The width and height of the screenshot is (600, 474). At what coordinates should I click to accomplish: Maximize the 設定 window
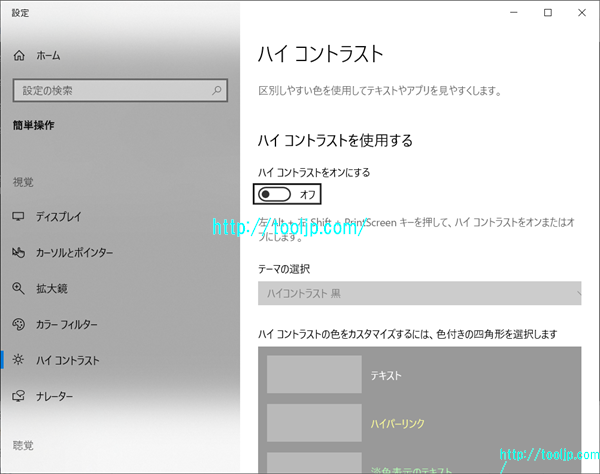(x=548, y=13)
